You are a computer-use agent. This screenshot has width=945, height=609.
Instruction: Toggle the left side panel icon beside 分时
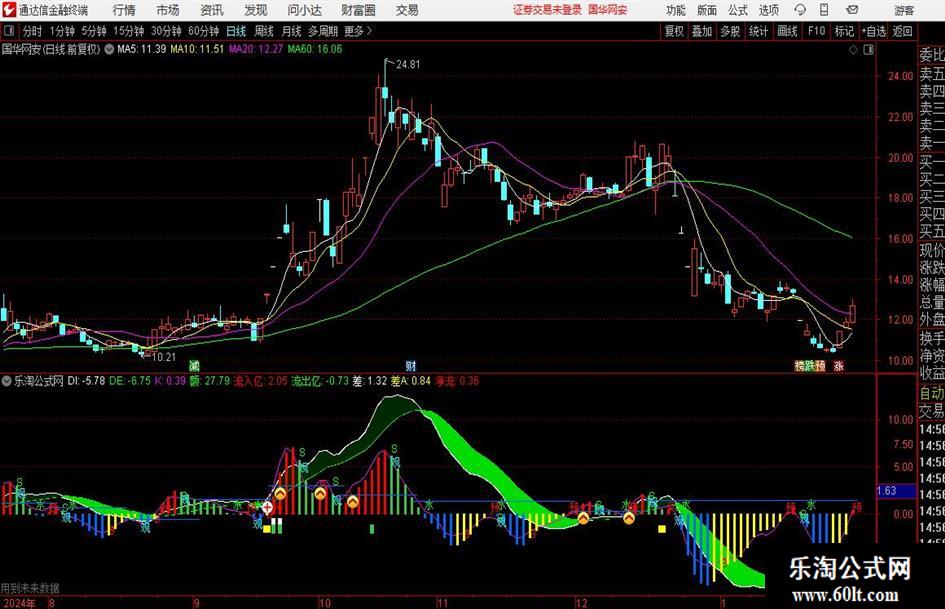8,31
